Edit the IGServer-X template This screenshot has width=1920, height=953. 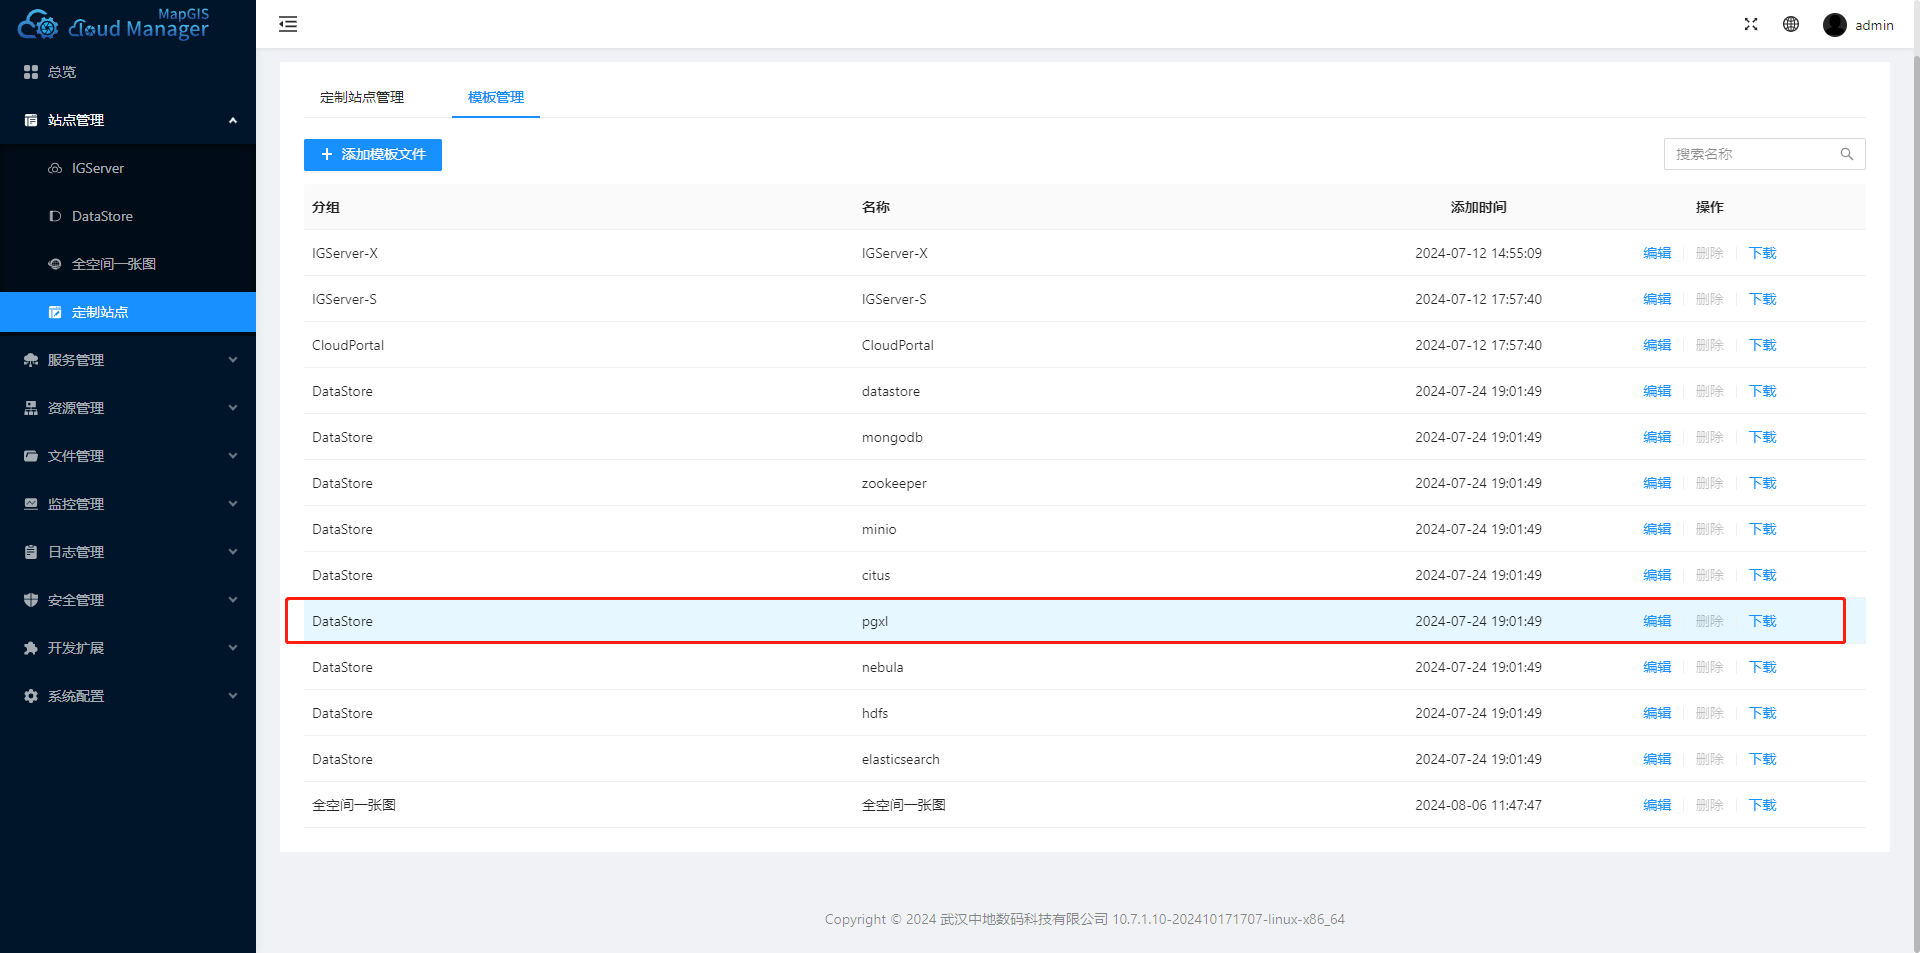(1657, 253)
